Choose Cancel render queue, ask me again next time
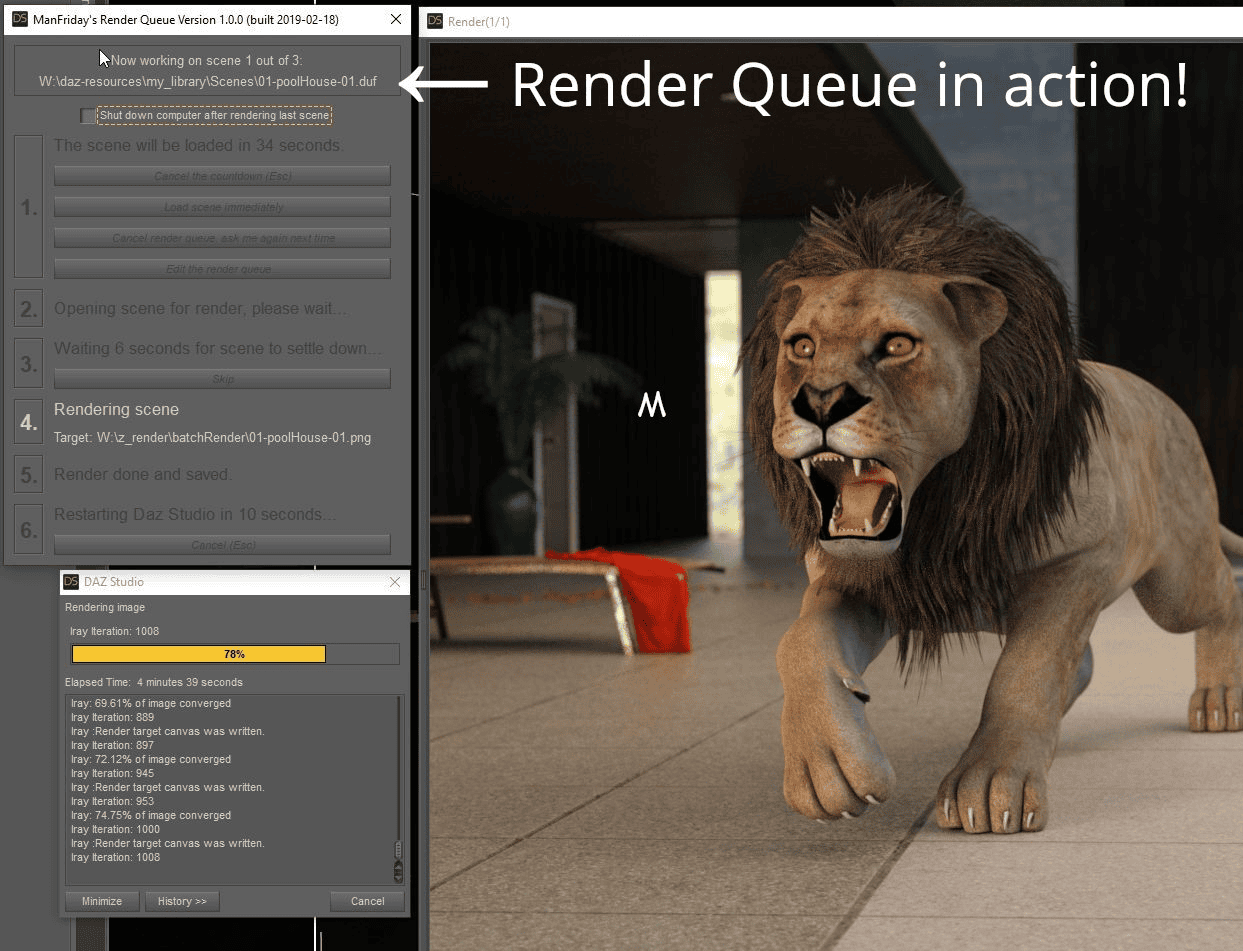Viewport: 1243px width, 951px height. (221, 237)
